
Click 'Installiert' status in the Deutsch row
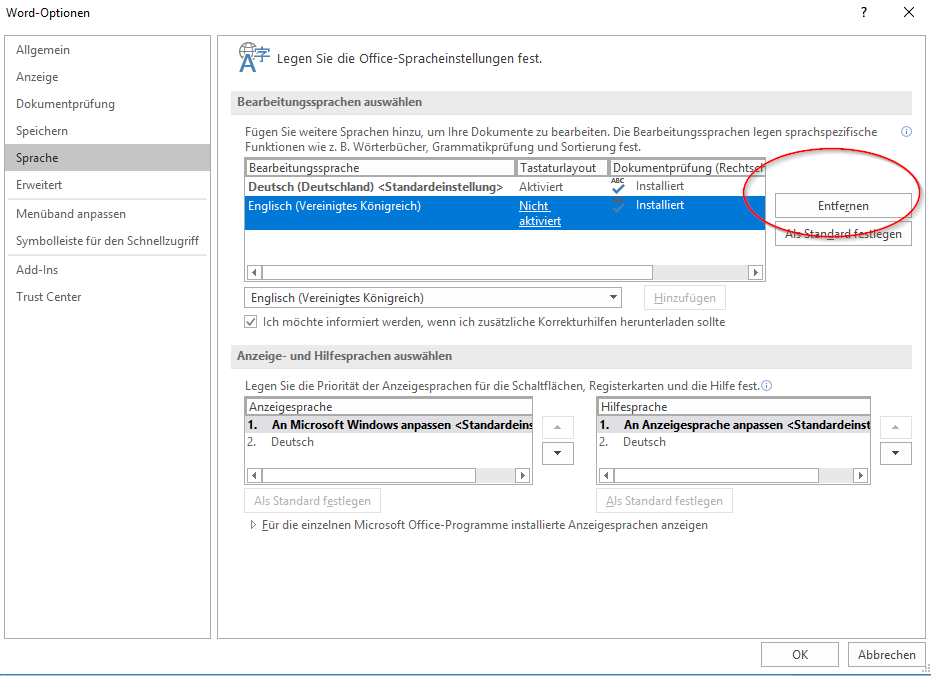660,186
